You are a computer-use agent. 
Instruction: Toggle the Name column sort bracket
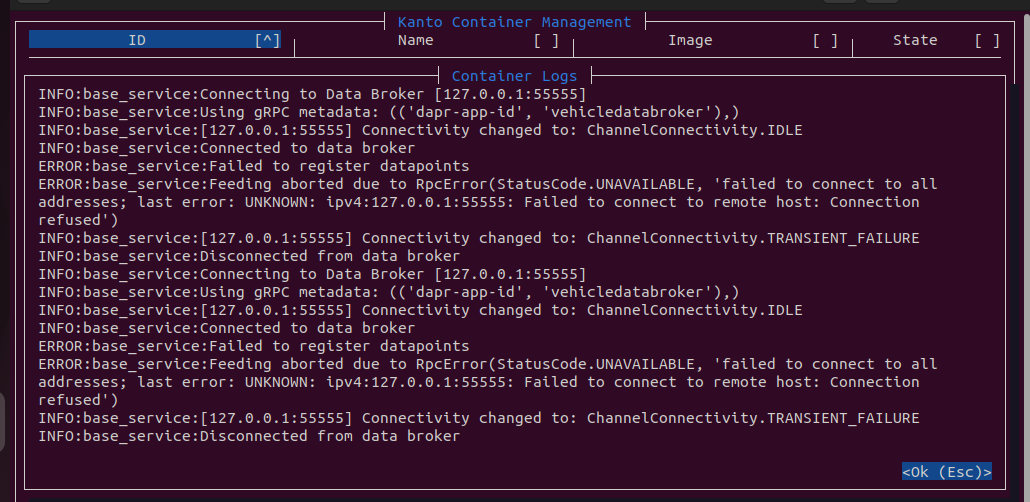tap(546, 41)
